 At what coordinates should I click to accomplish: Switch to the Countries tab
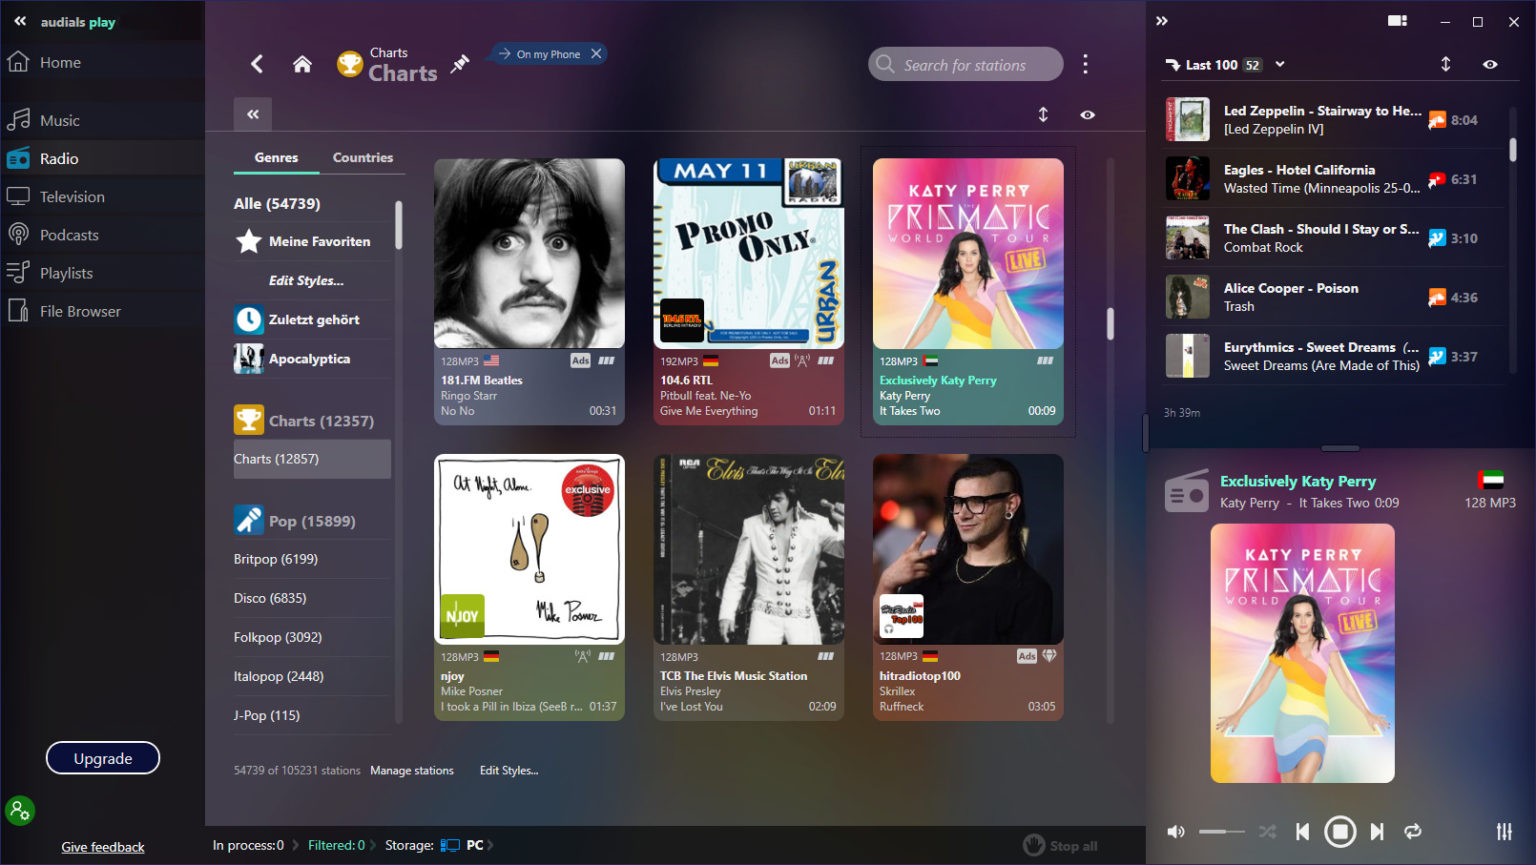click(362, 157)
